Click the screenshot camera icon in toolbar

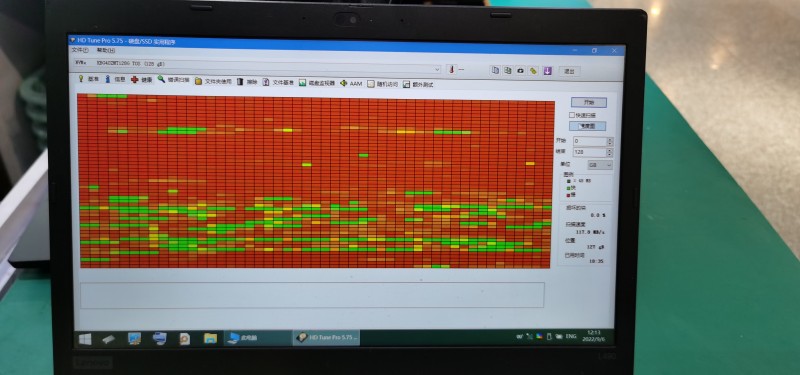(x=520, y=71)
